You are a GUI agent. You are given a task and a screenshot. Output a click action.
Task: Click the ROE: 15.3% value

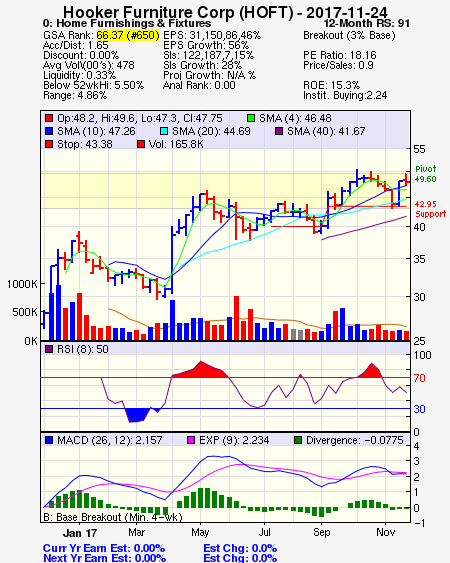coord(331,85)
